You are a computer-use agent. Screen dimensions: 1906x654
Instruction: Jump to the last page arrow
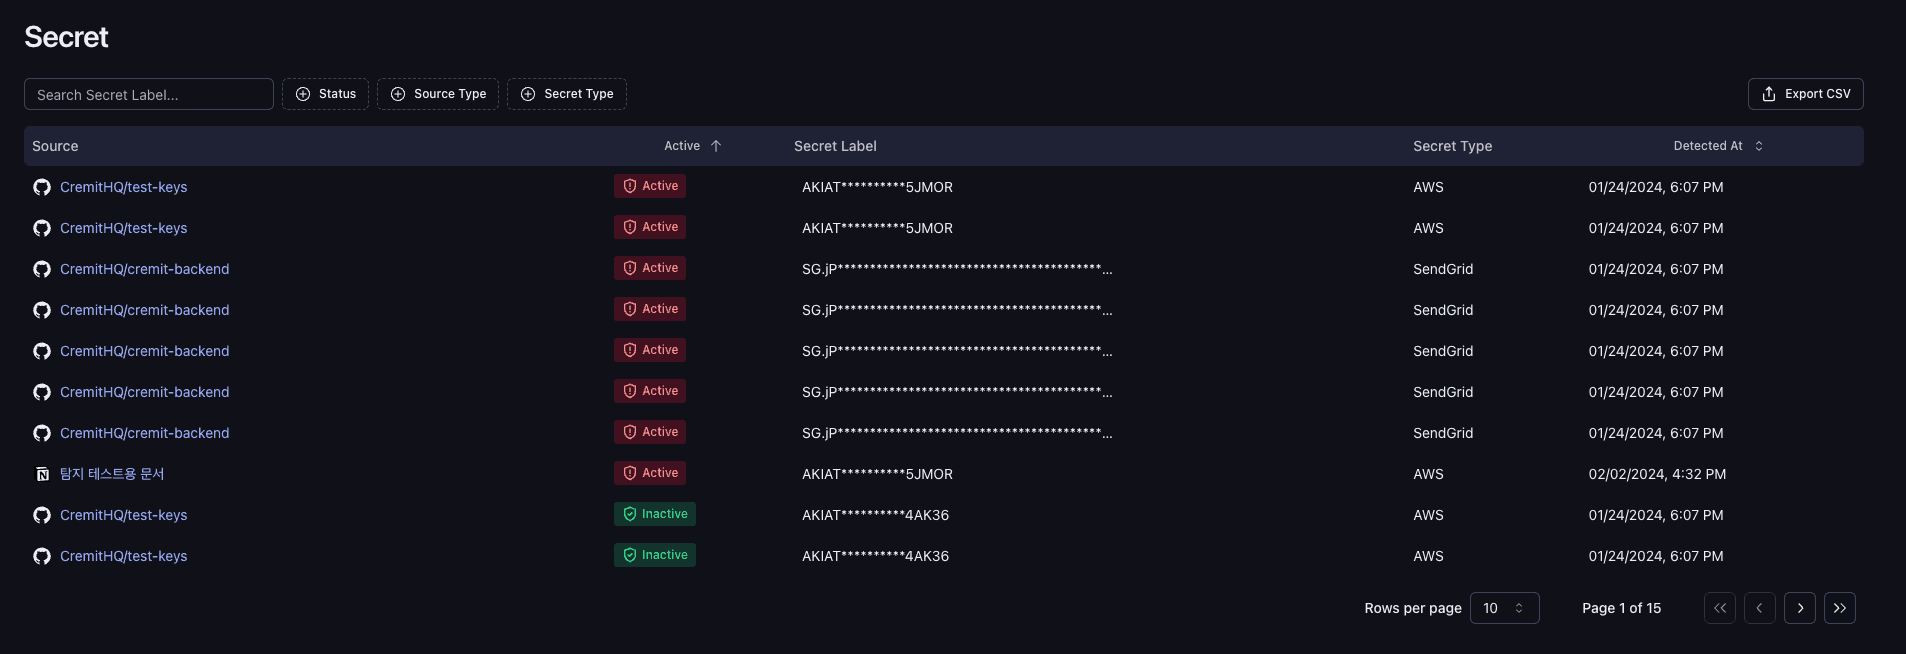point(1839,608)
